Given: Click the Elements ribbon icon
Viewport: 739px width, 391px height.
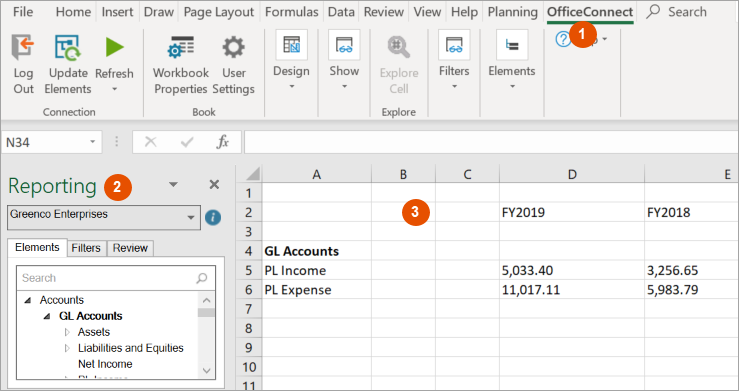Looking at the screenshot, I should (x=512, y=45).
